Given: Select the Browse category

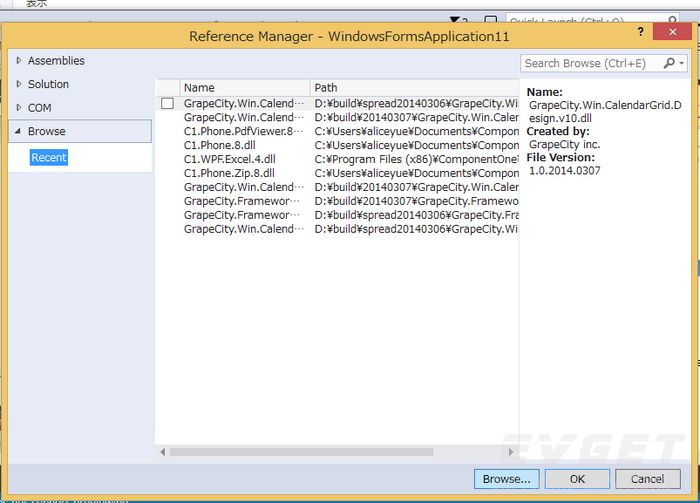Looking at the screenshot, I should (x=80, y=131).
